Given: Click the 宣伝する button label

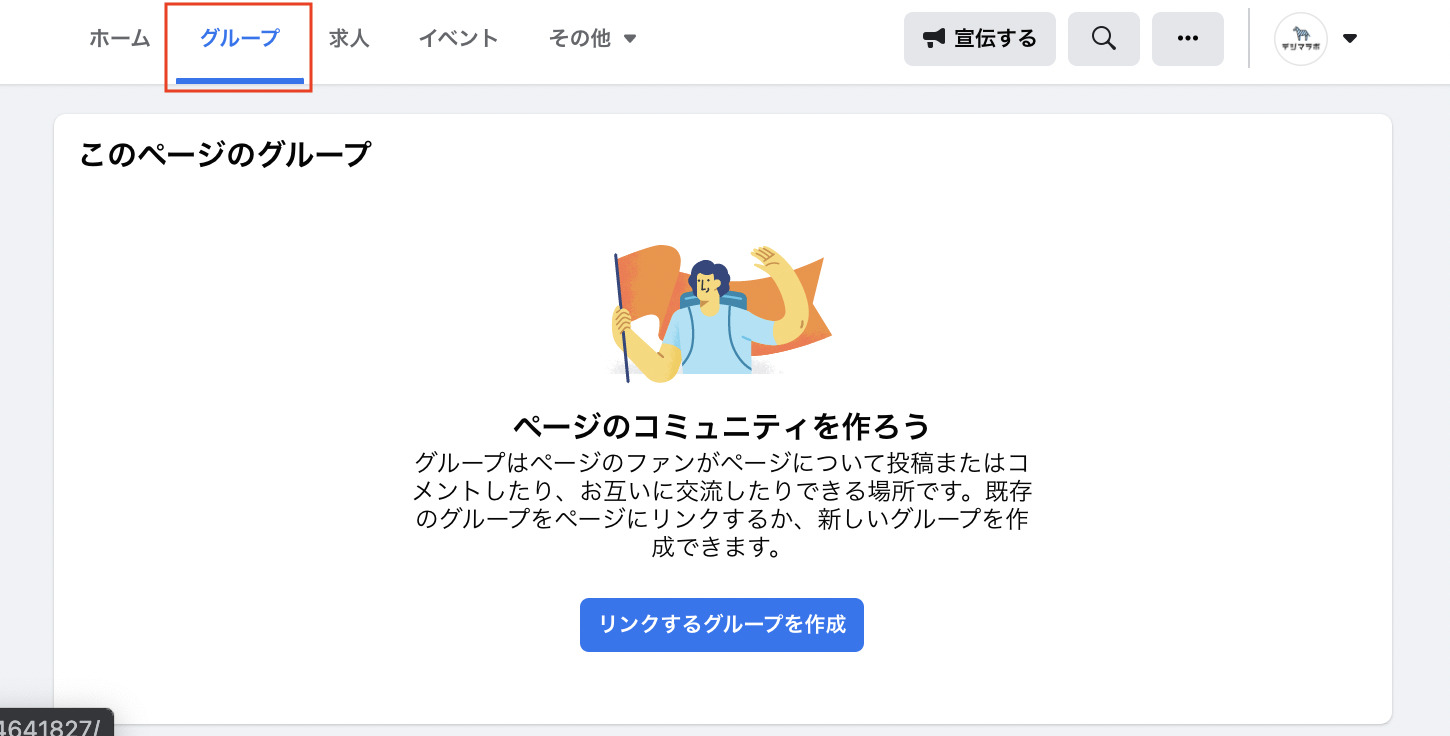Looking at the screenshot, I should [x=995, y=39].
